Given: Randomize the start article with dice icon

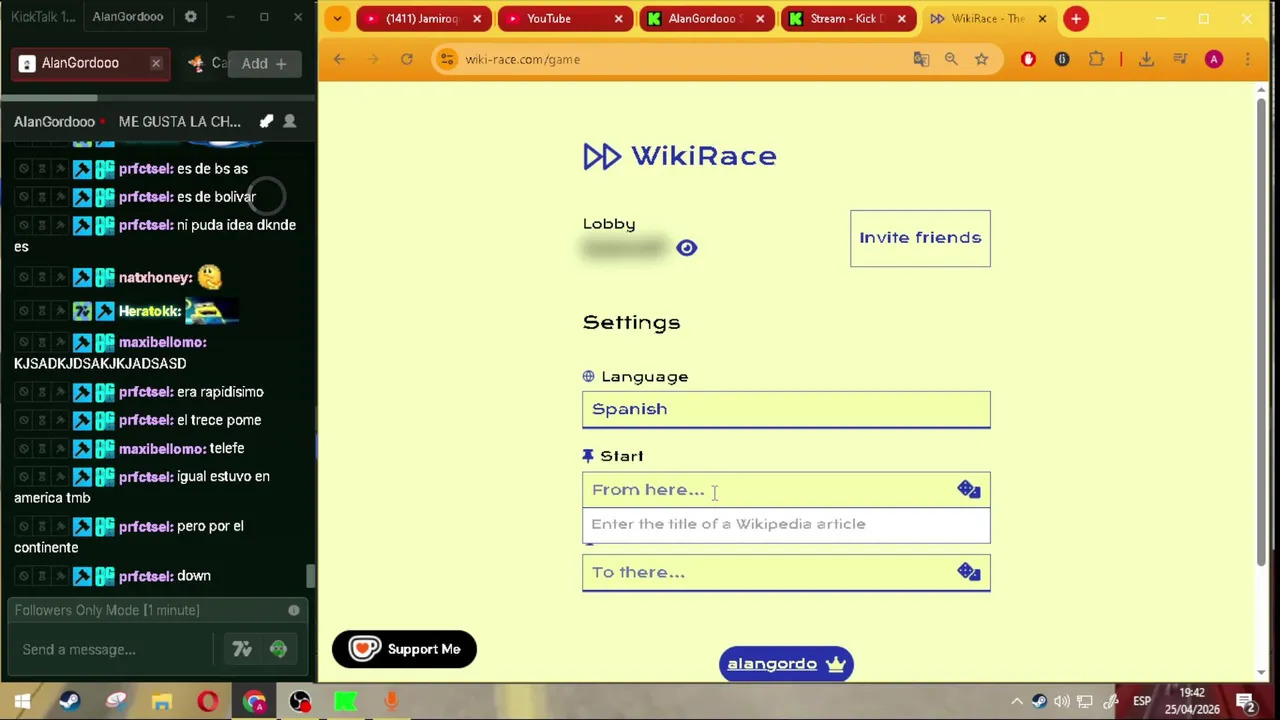Looking at the screenshot, I should 968,490.
